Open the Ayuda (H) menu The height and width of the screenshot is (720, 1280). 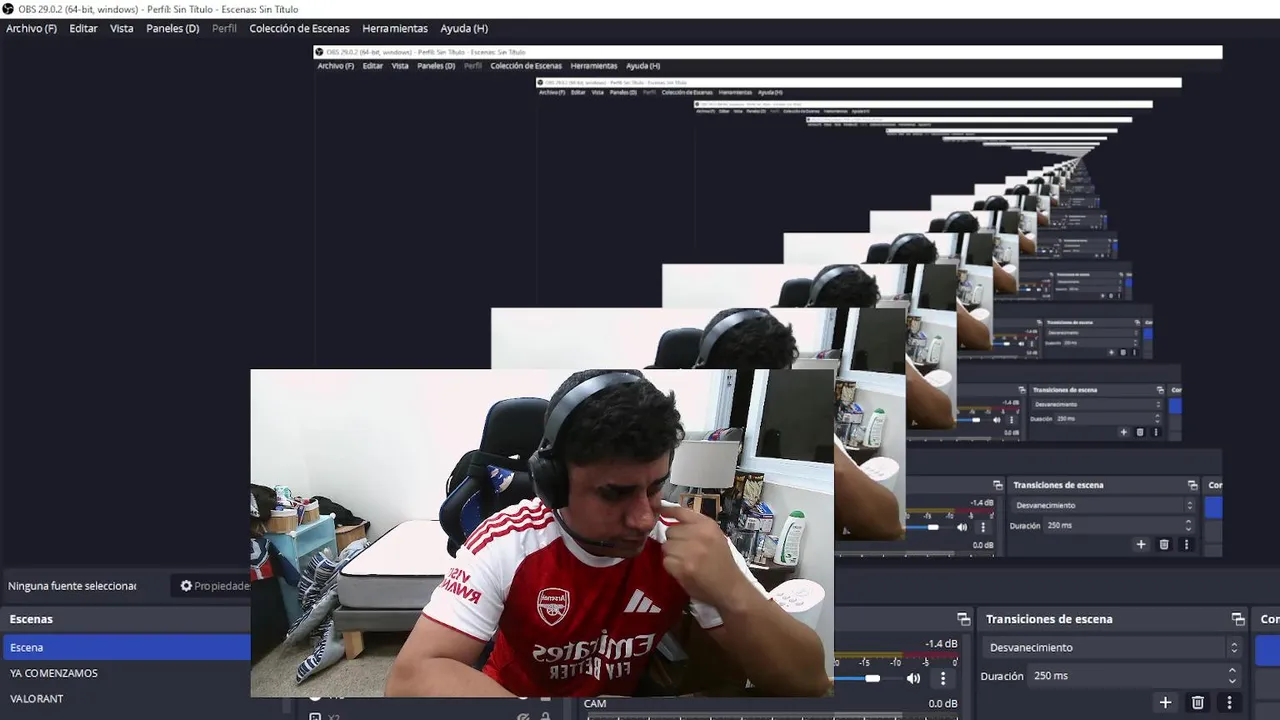tap(464, 28)
